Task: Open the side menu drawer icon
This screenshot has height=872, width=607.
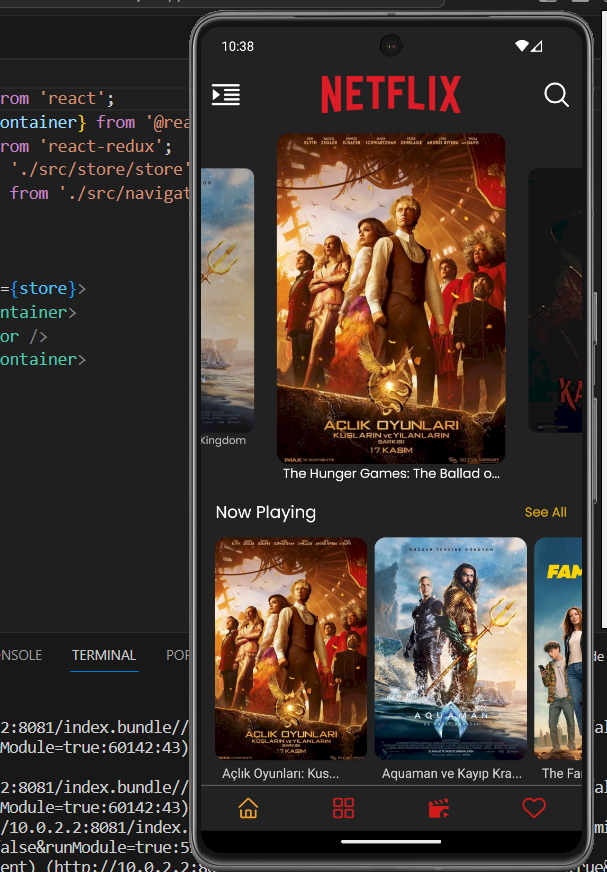Action: 226,95
